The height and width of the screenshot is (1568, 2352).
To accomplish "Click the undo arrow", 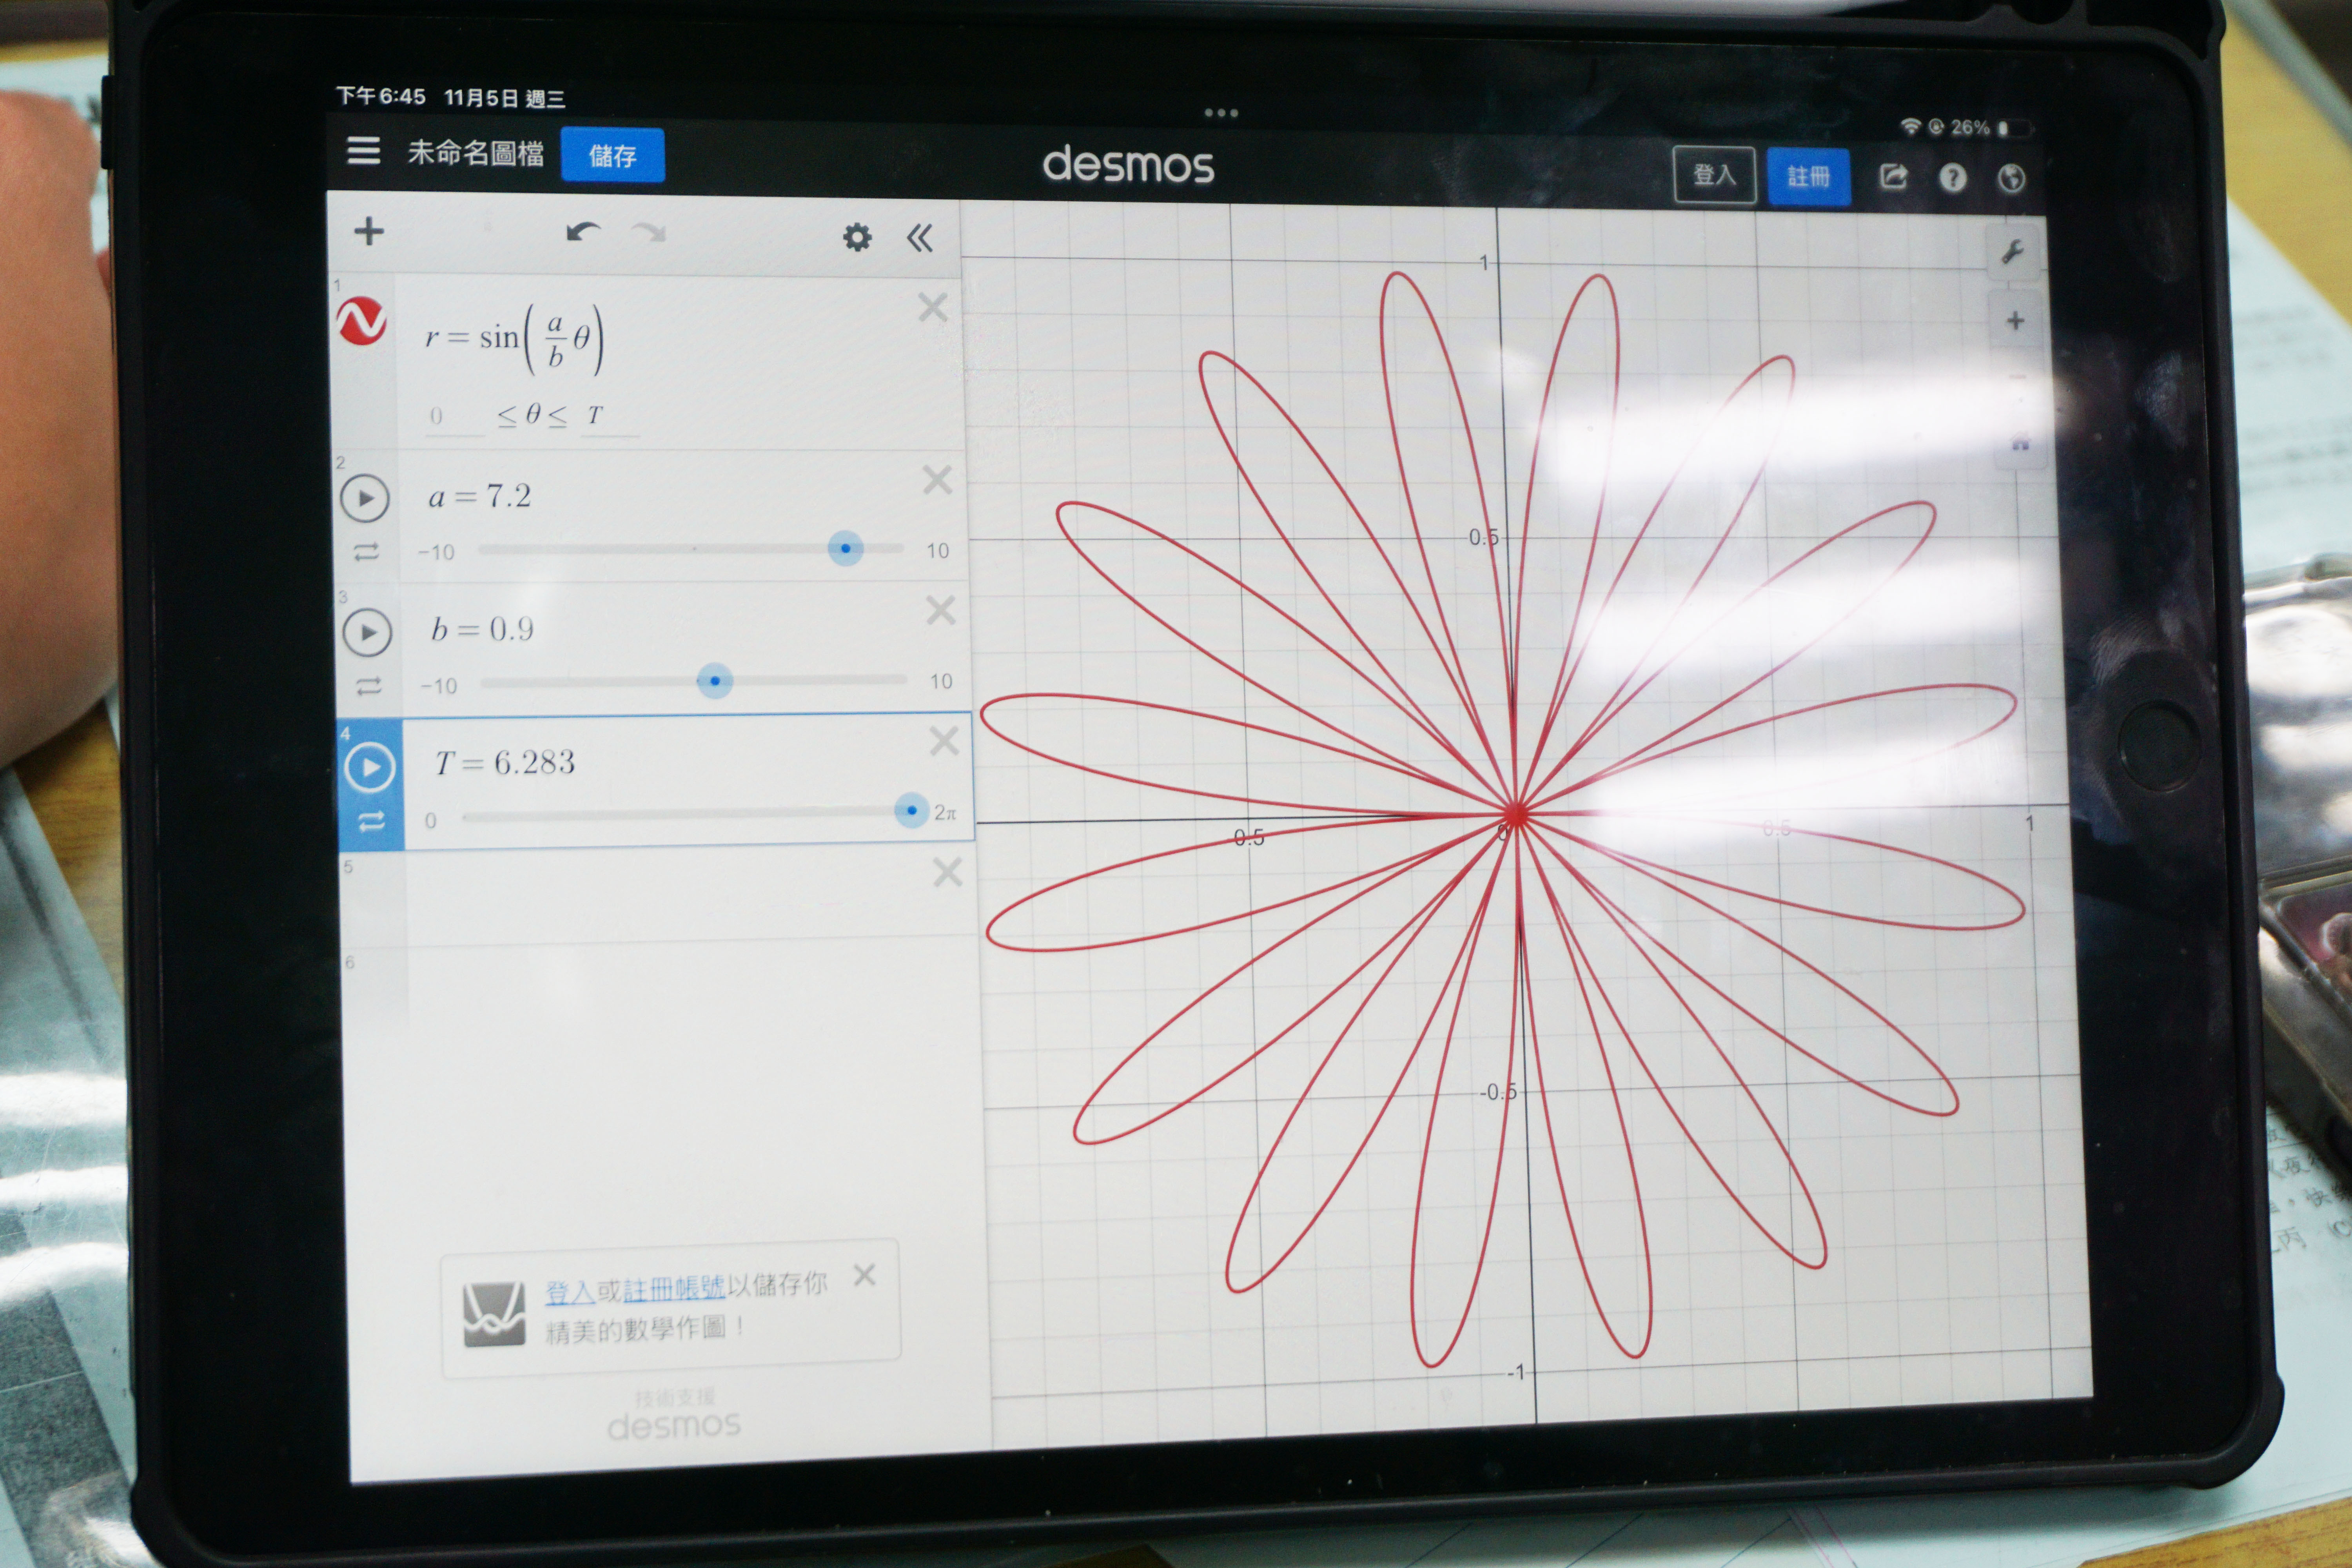I will (583, 233).
